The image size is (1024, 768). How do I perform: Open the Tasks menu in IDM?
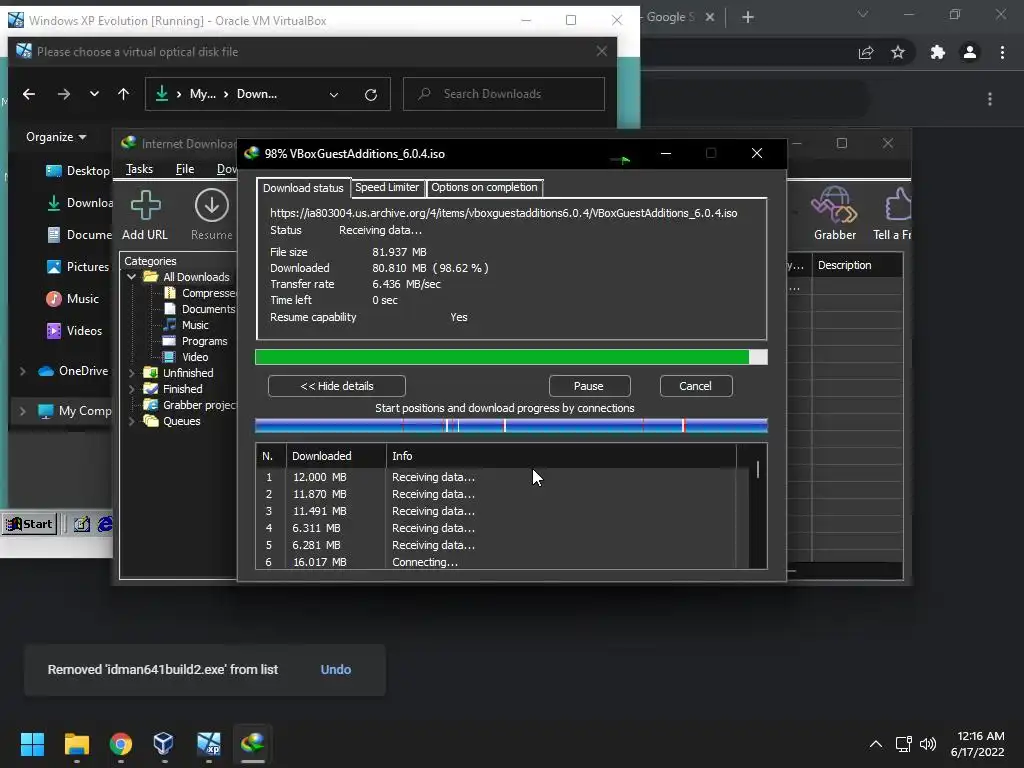139,169
